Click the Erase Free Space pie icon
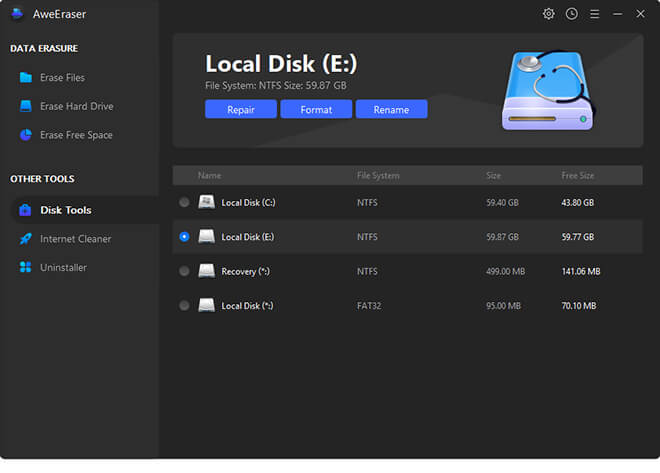The width and height of the screenshot is (660, 473). [x=26, y=135]
